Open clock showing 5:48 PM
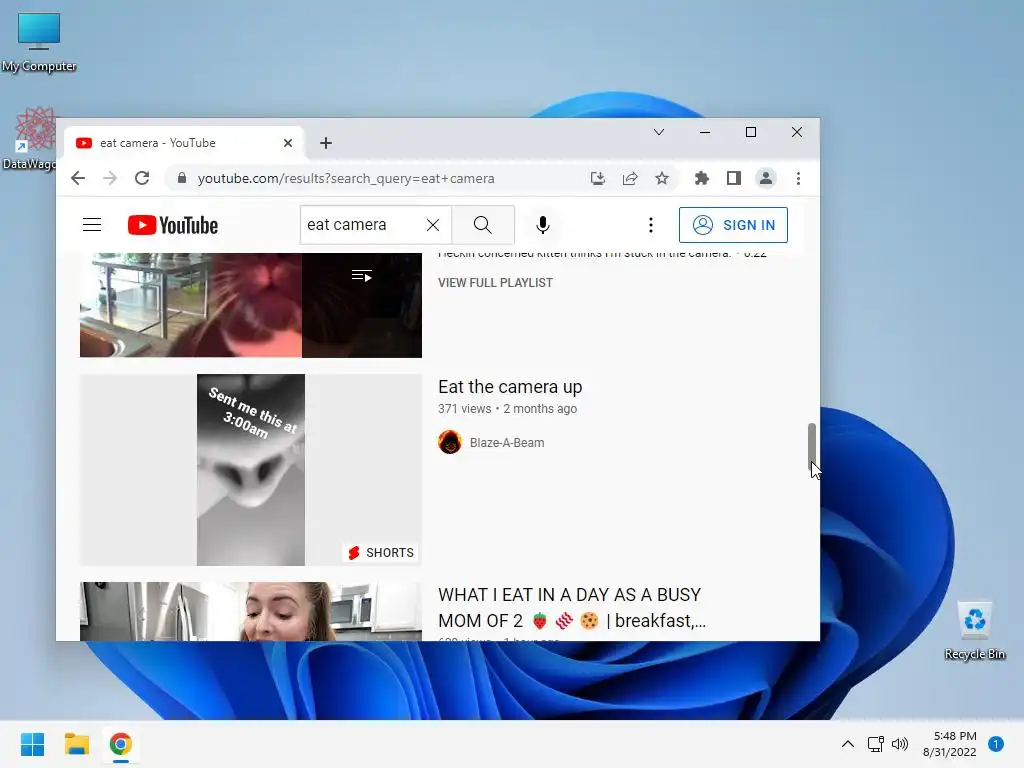The image size is (1024, 768). coord(950,744)
